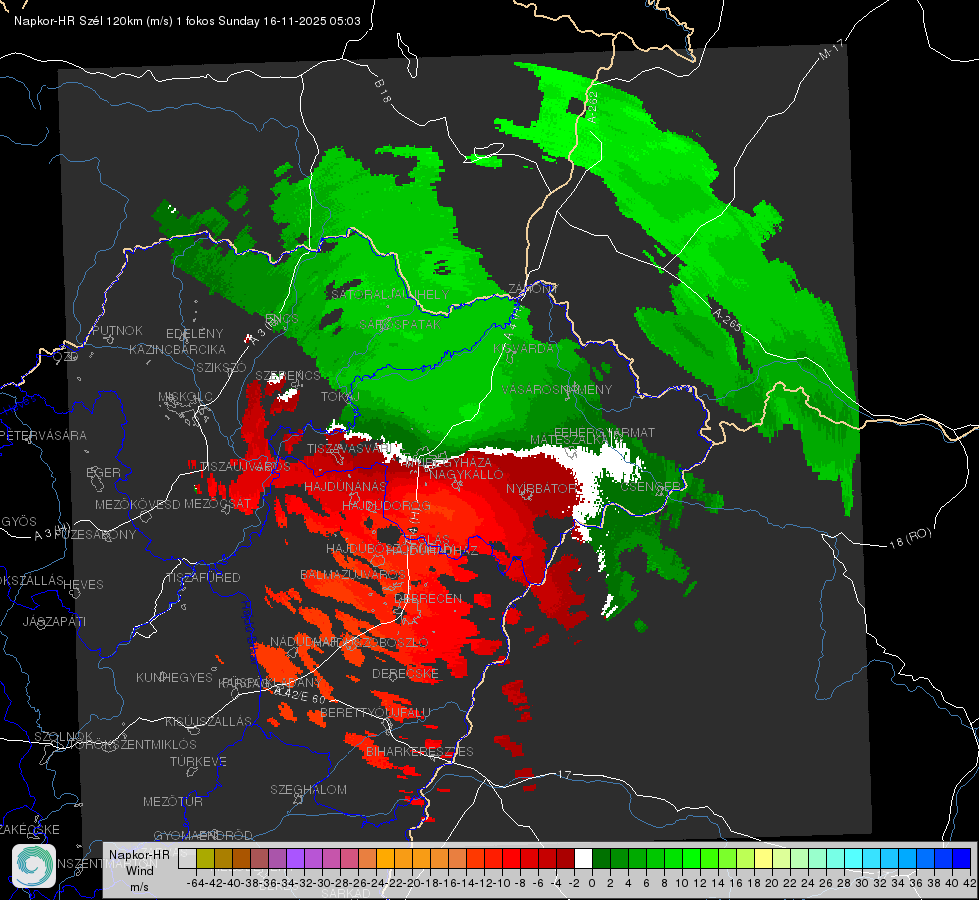Screen dimensions: 979x900
Task: Click the NYIRBATOR label
Action: [541, 488]
